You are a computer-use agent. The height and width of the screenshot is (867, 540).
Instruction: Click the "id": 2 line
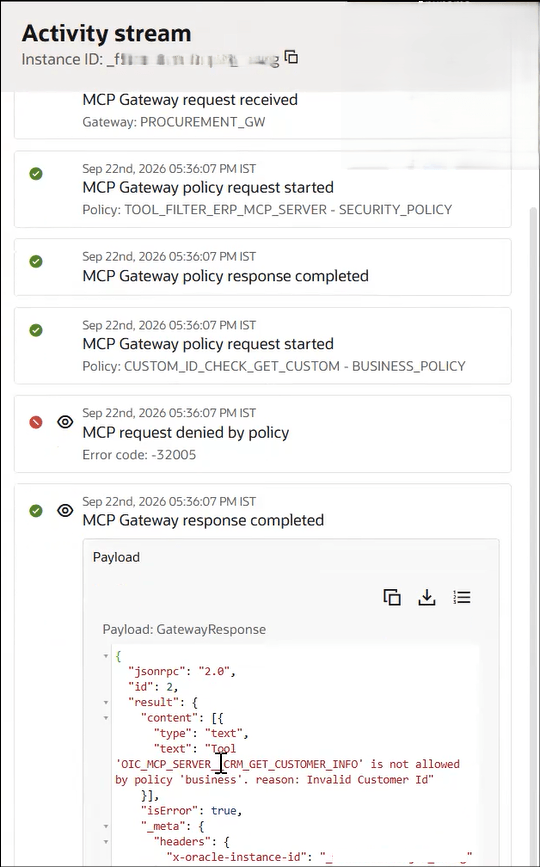153,687
